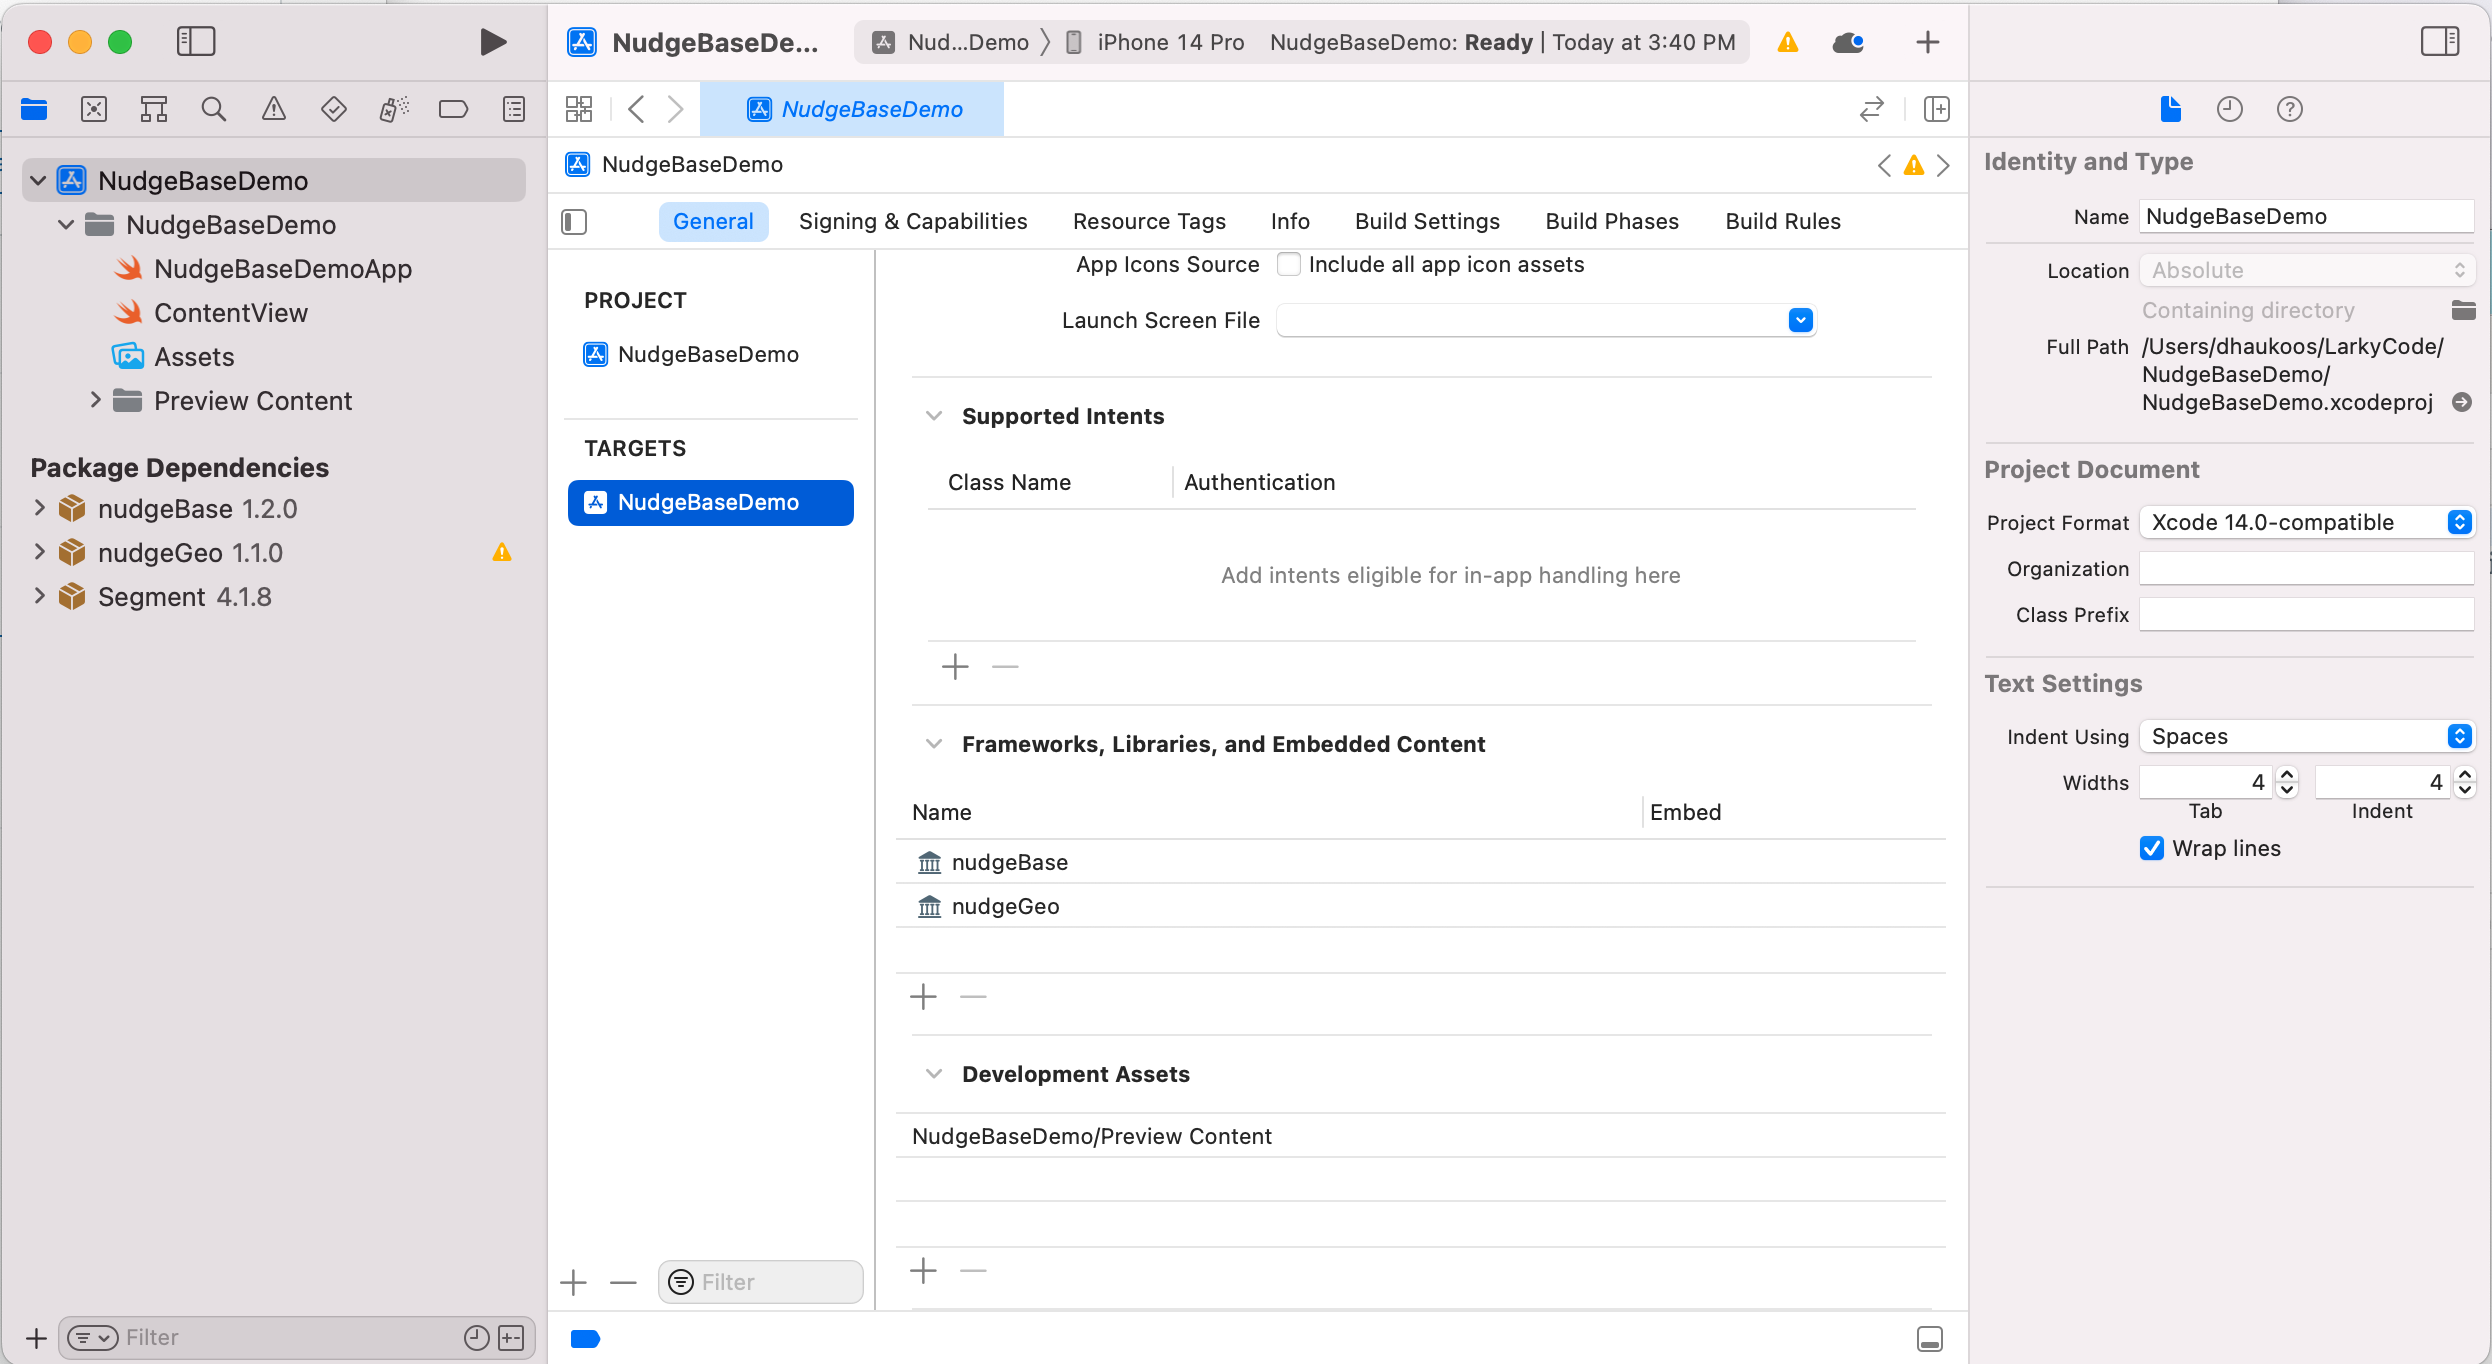Switch to Signing & Capabilities tab
The image size is (2492, 1364).
pos(913,221)
